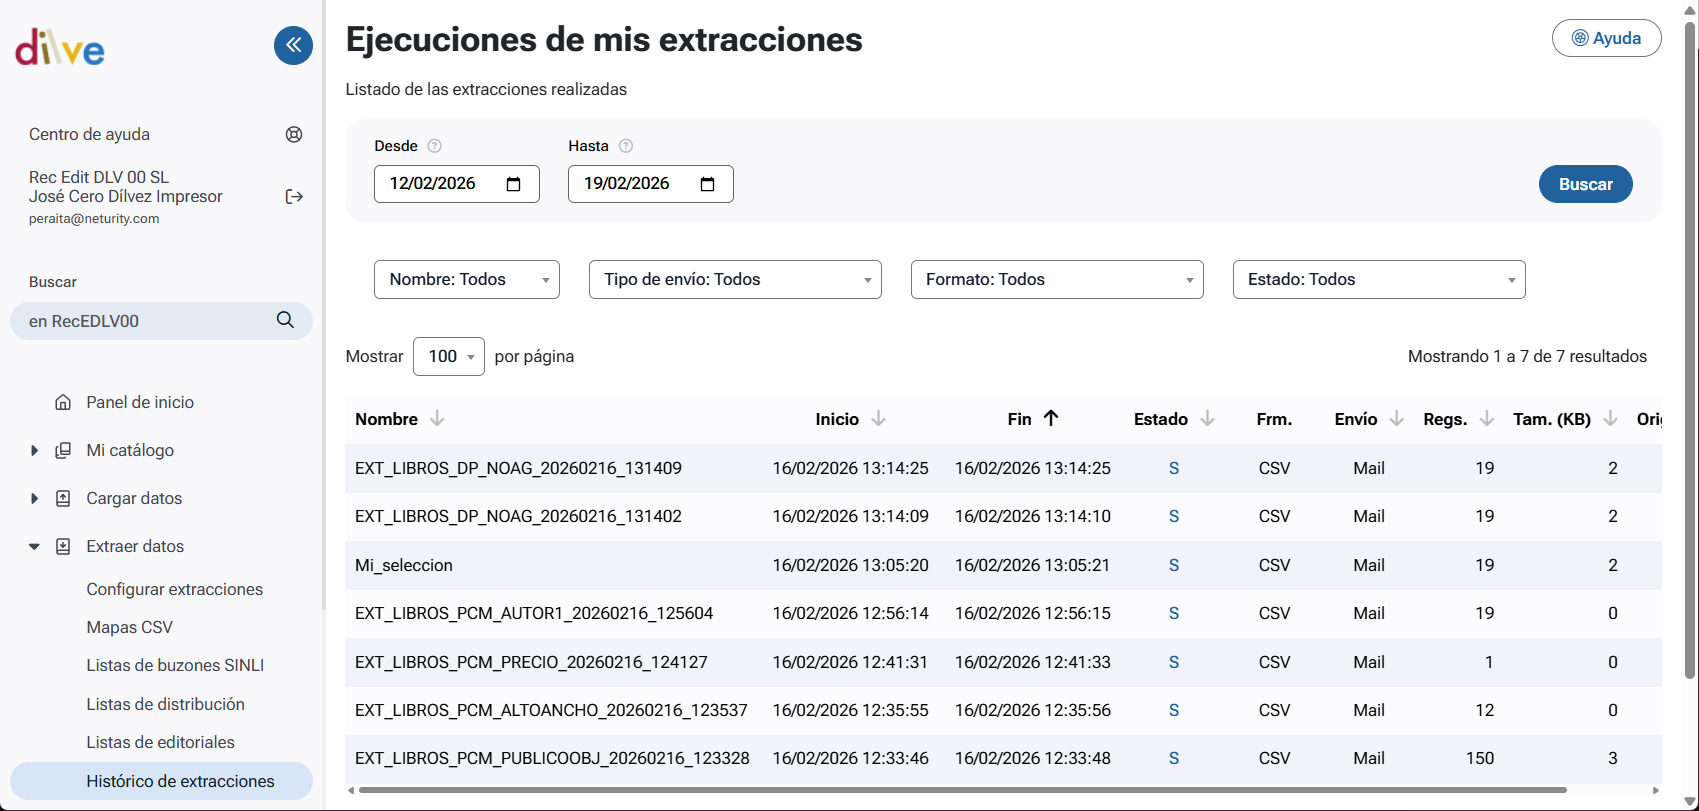Sort the table by the Nombre column arrow
Viewport: 1699px width, 811px height.
[437, 419]
